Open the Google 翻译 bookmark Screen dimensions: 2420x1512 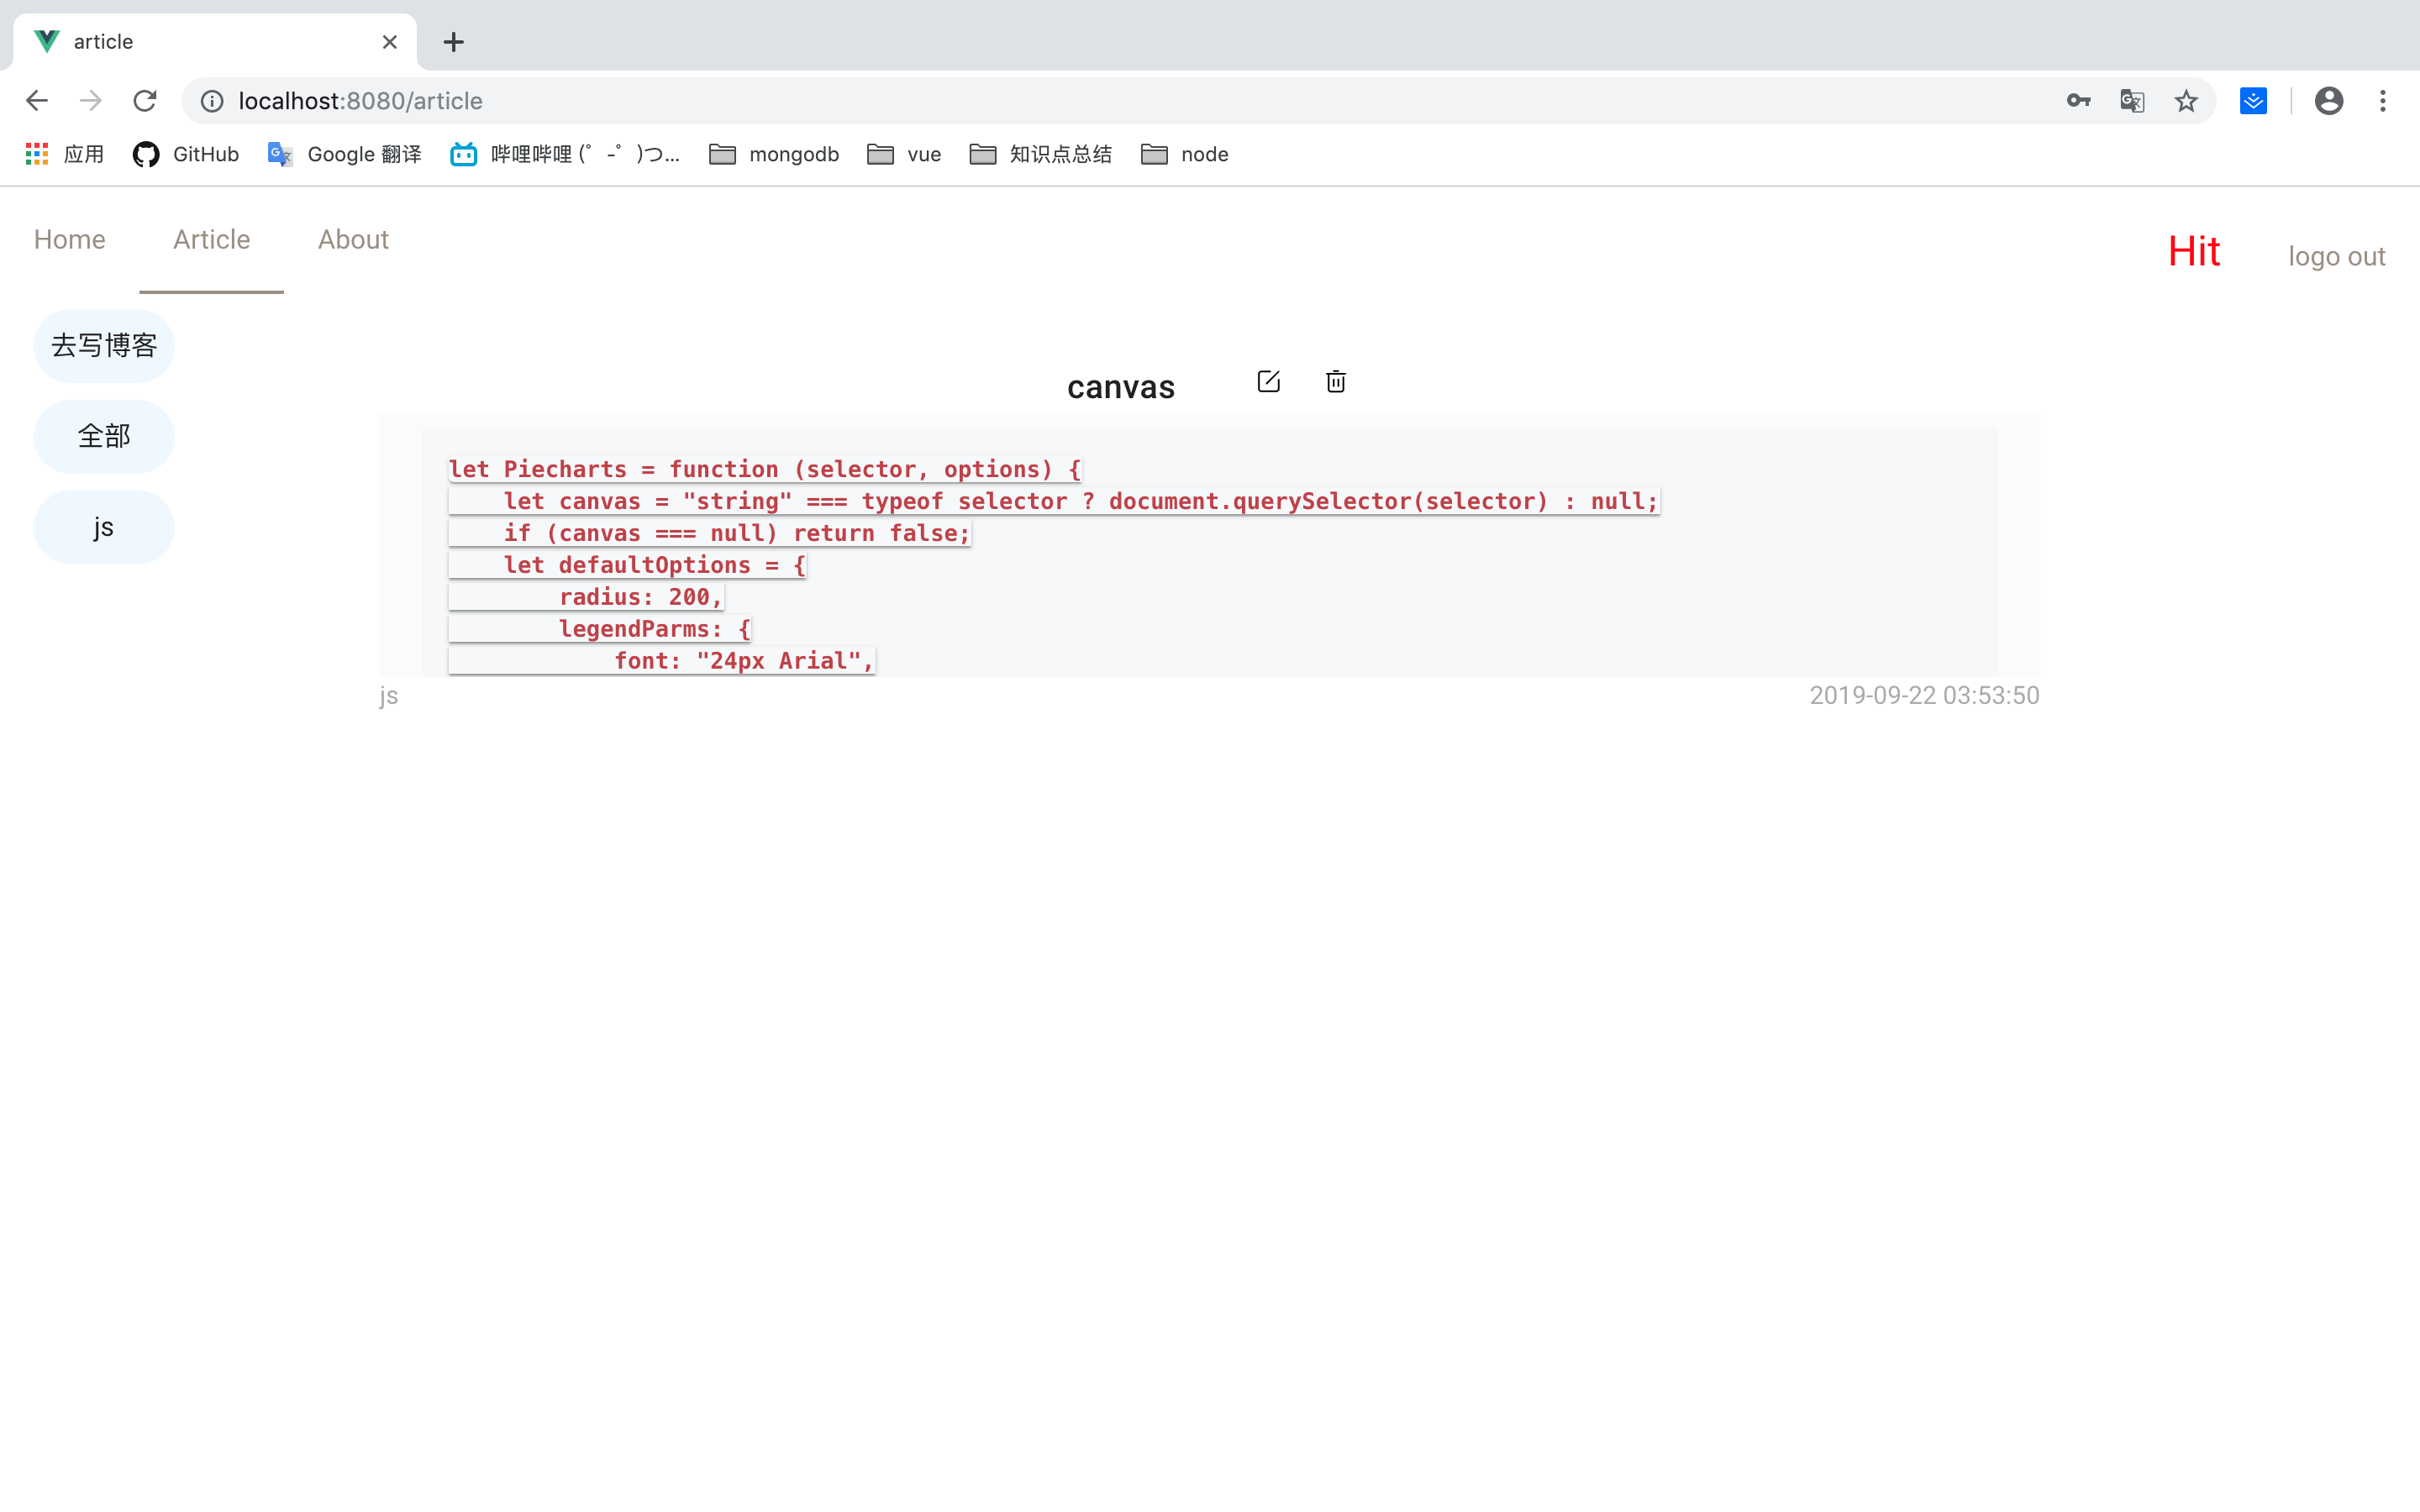[x=345, y=154]
